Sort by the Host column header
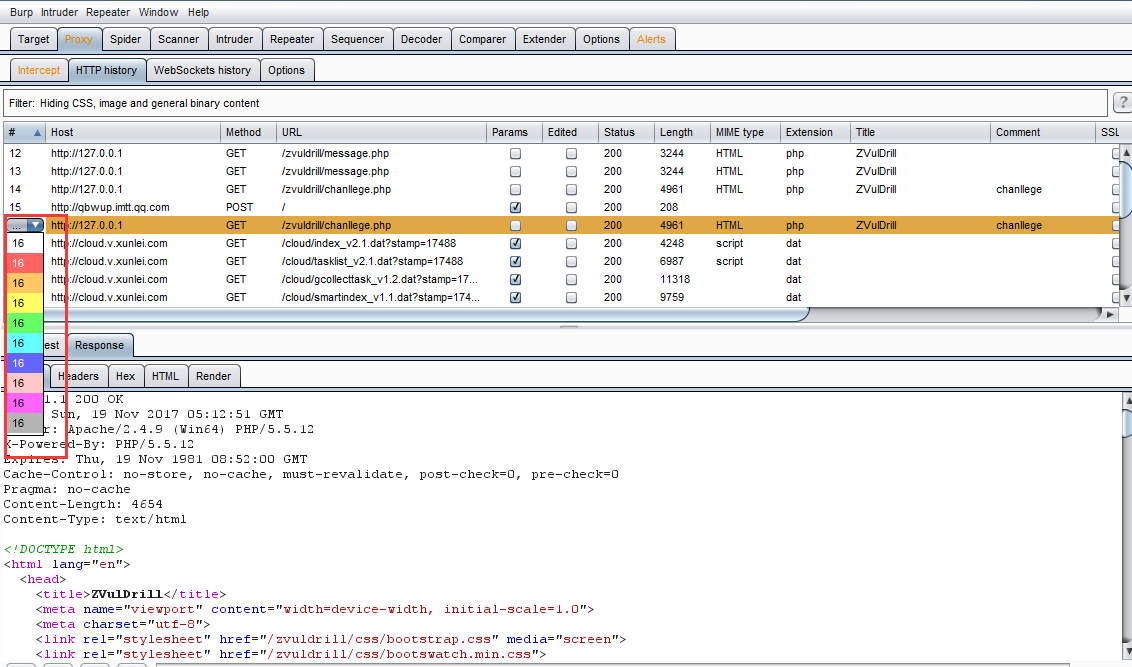1132x667 pixels. [133, 132]
